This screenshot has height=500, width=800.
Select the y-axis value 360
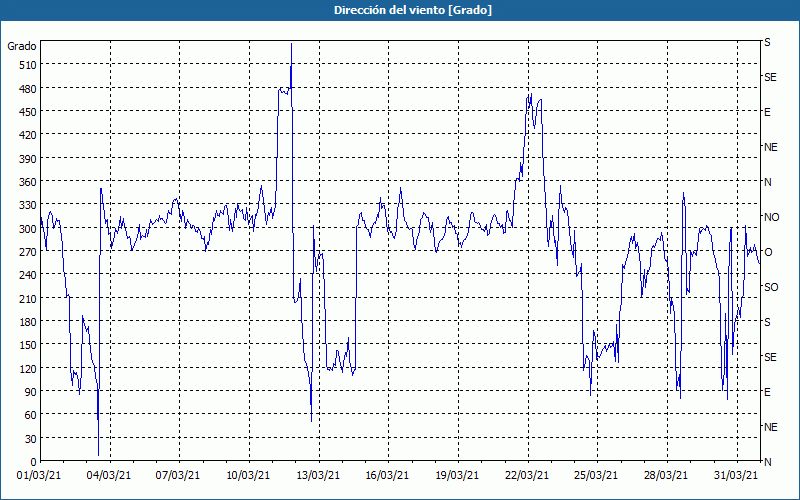pyautogui.click(x=27, y=182)
